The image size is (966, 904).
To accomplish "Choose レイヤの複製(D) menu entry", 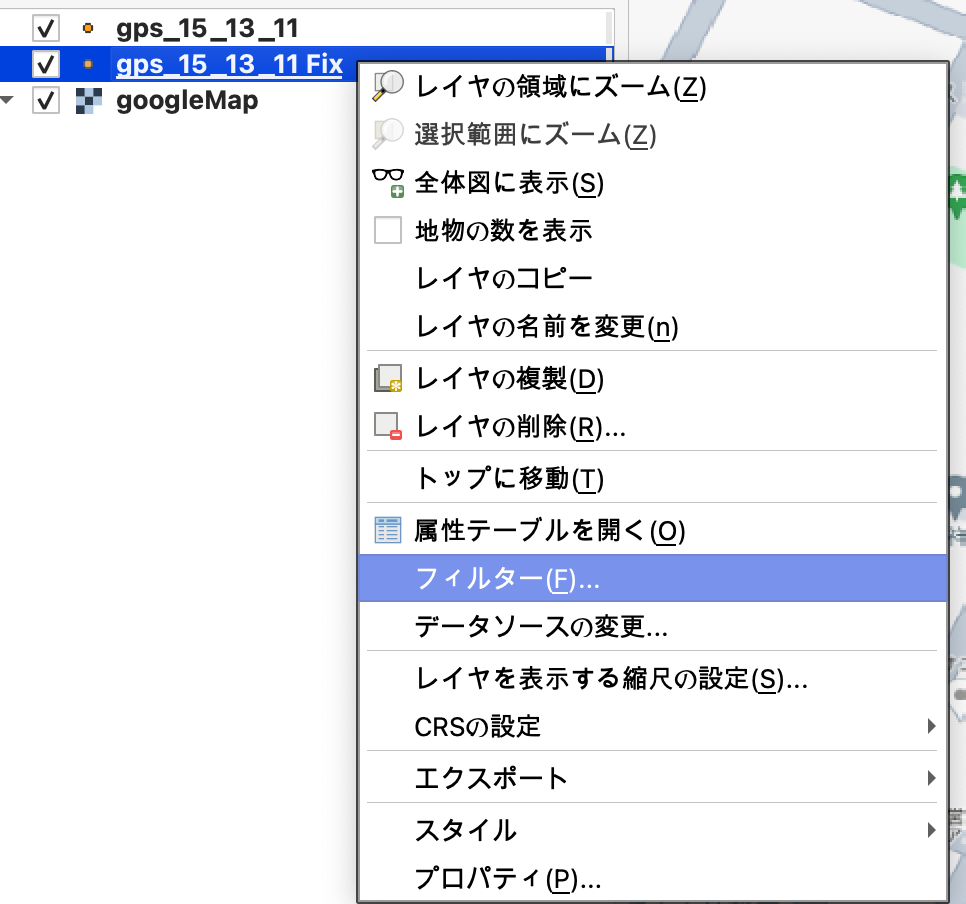I will [653, 378].
